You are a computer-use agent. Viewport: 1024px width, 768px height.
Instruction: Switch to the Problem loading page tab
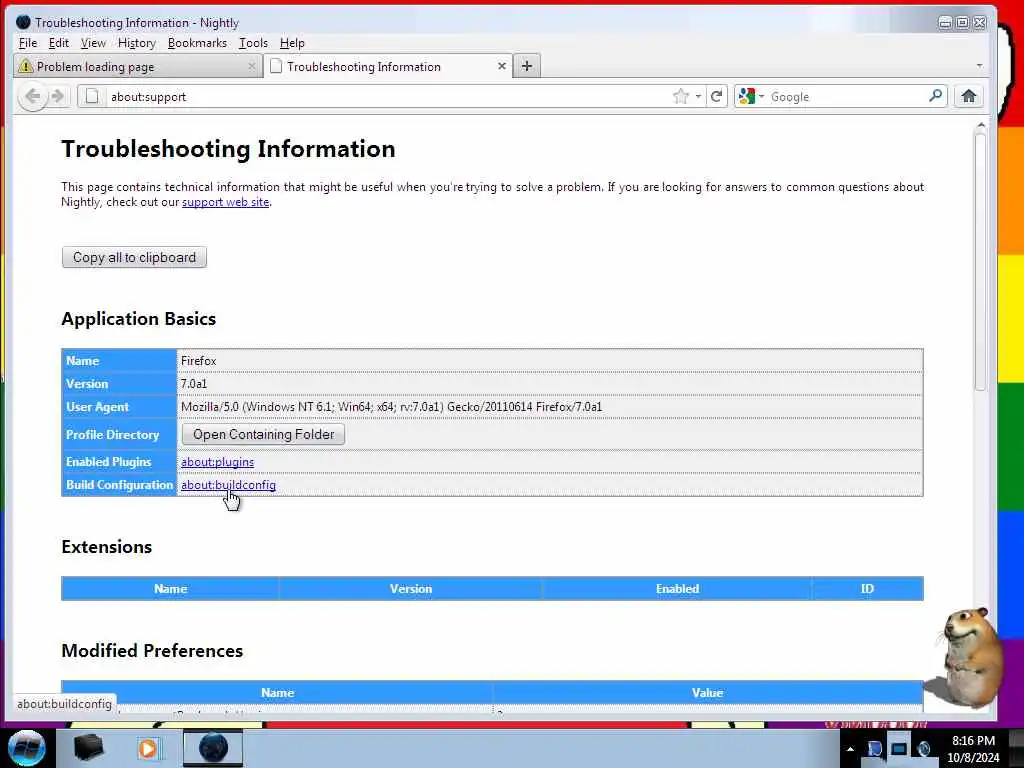click(137, 66)
